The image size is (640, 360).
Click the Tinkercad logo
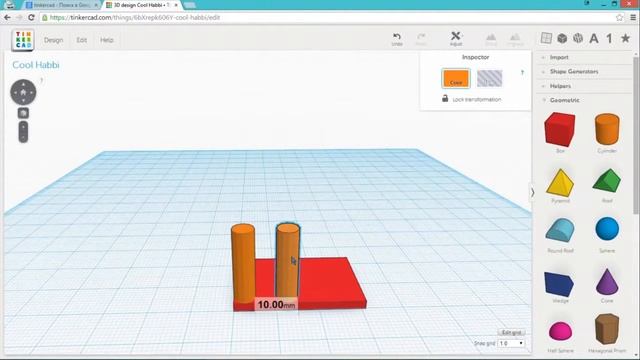click(23, 40)
